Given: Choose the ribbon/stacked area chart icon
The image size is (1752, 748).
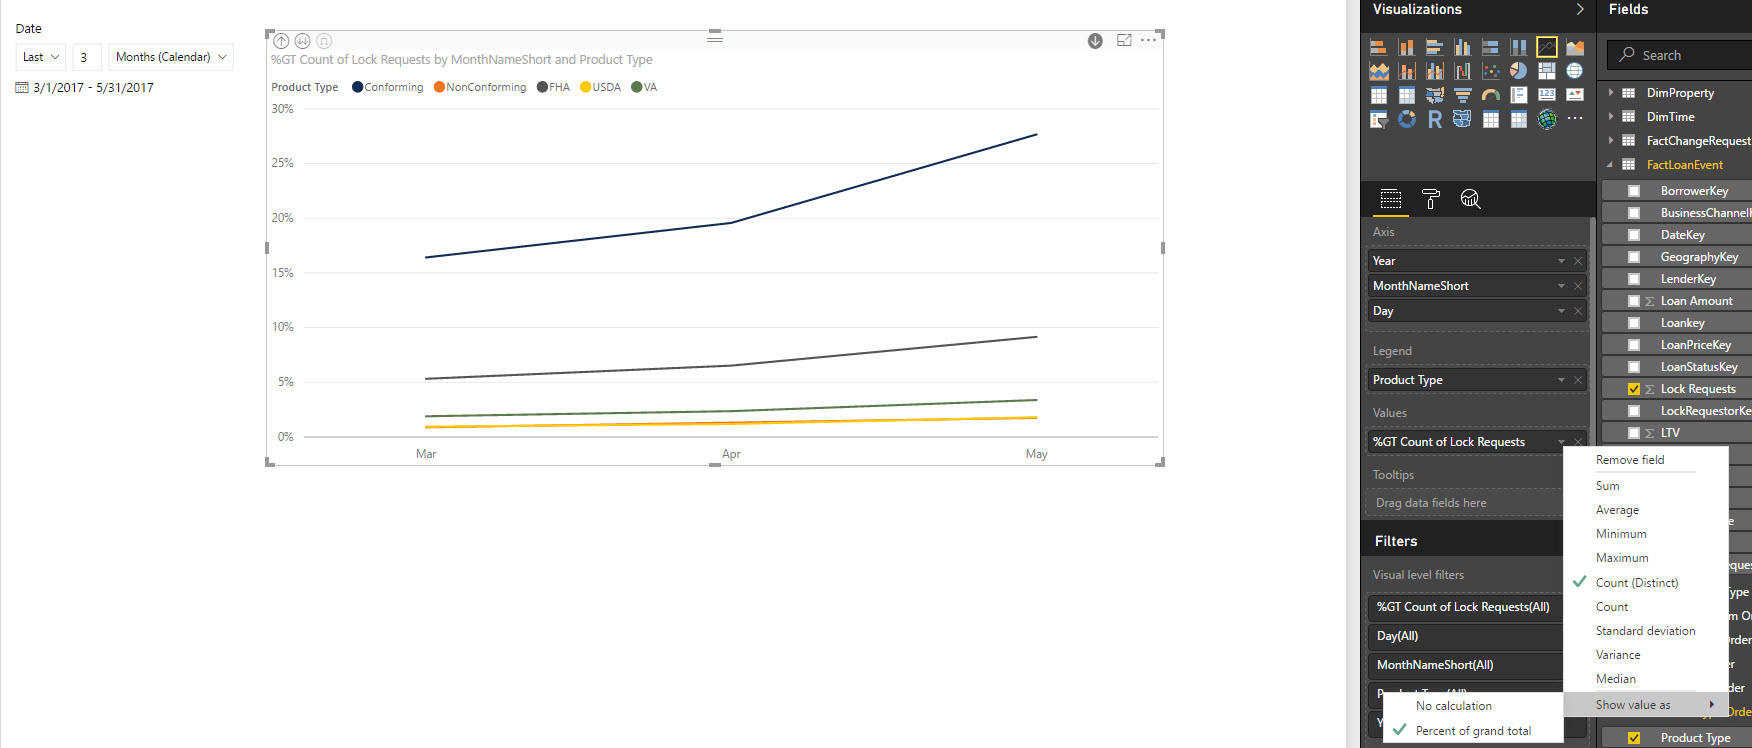Looking at the screenshot, I should coord(1378,71).
